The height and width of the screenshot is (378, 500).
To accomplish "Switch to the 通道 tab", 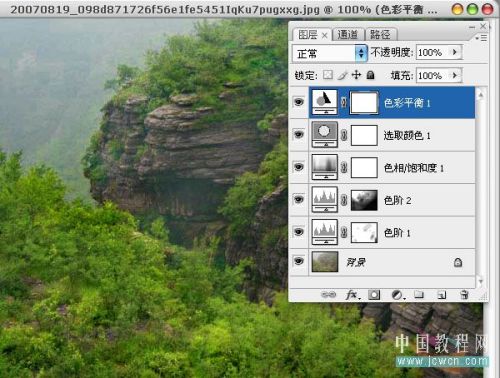I will [347, 34].
